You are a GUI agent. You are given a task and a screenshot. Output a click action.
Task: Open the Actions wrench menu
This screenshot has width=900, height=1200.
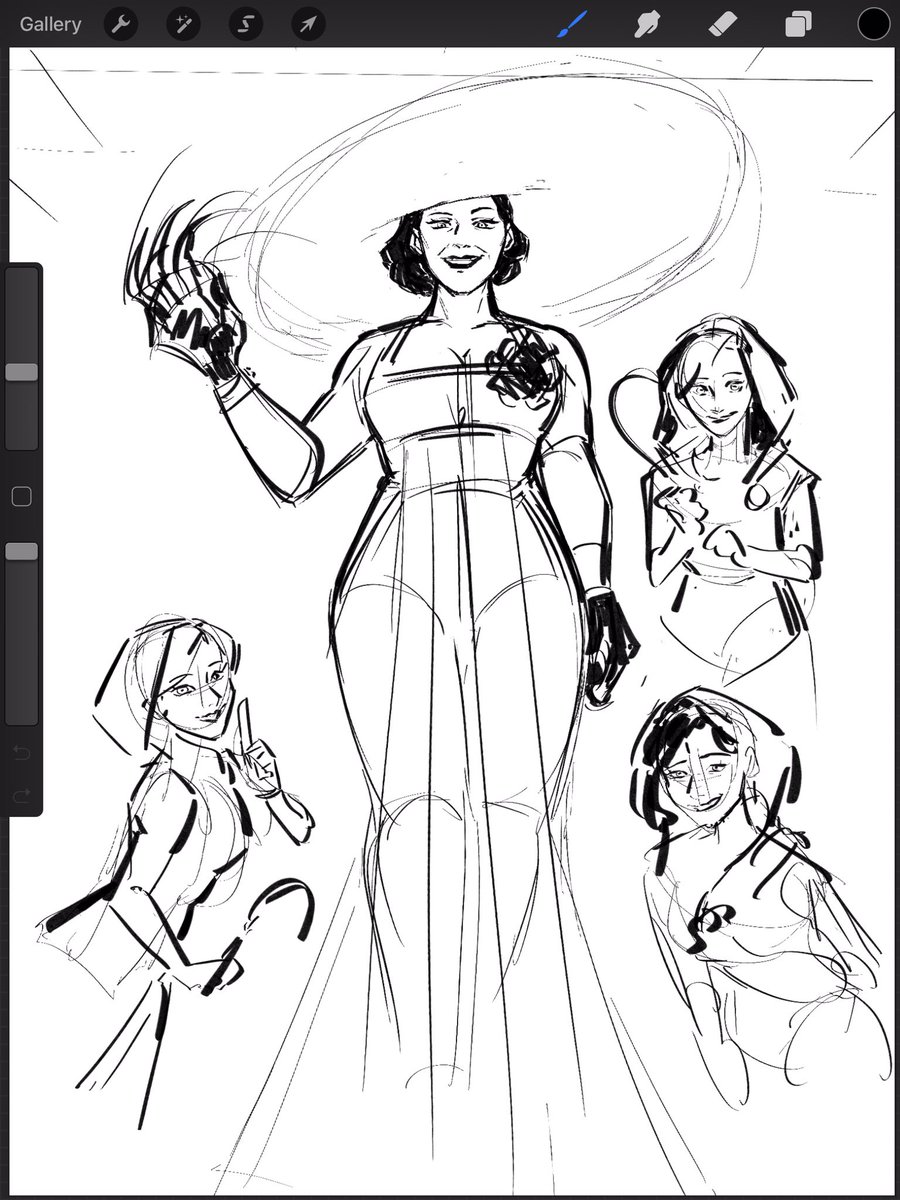(x=121, y=24)
